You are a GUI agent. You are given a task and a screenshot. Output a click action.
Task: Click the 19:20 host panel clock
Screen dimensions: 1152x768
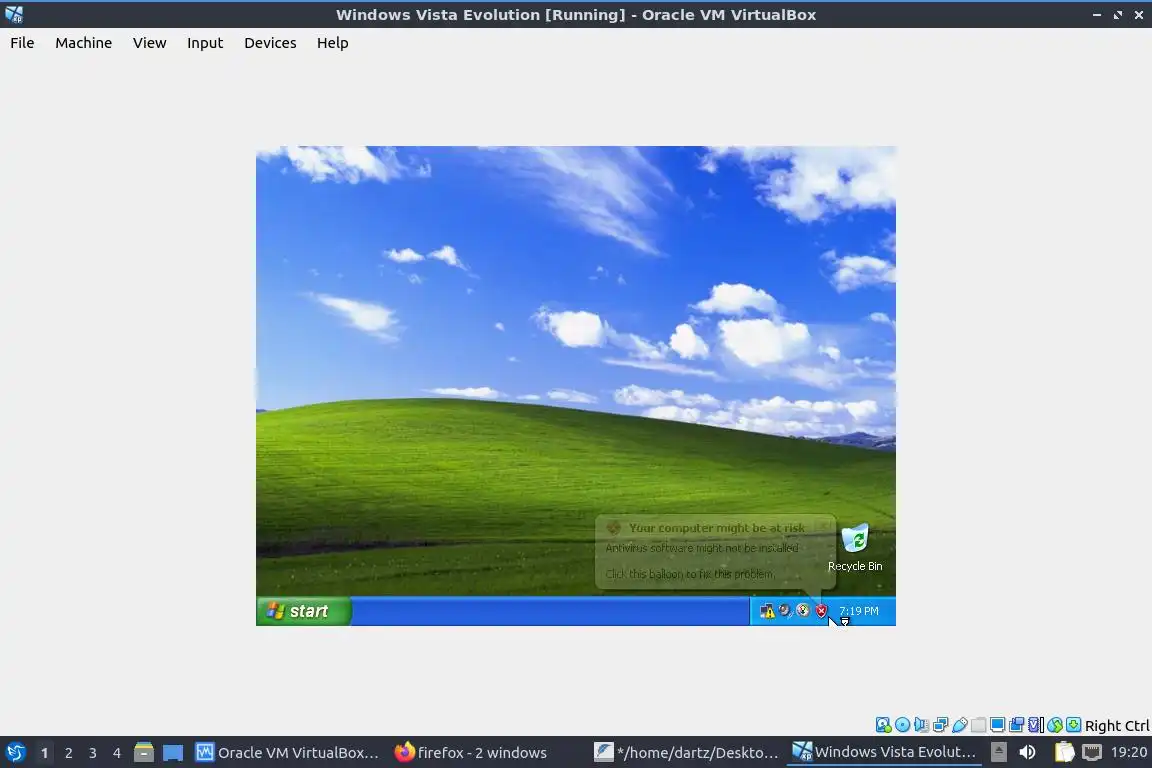pyautogui.click(x=1128, y=752)
